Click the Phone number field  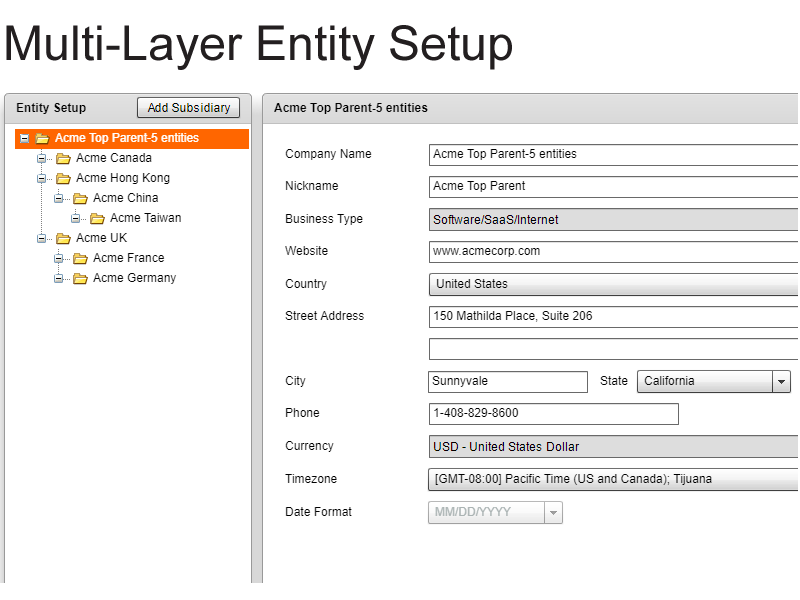(553, 413)
